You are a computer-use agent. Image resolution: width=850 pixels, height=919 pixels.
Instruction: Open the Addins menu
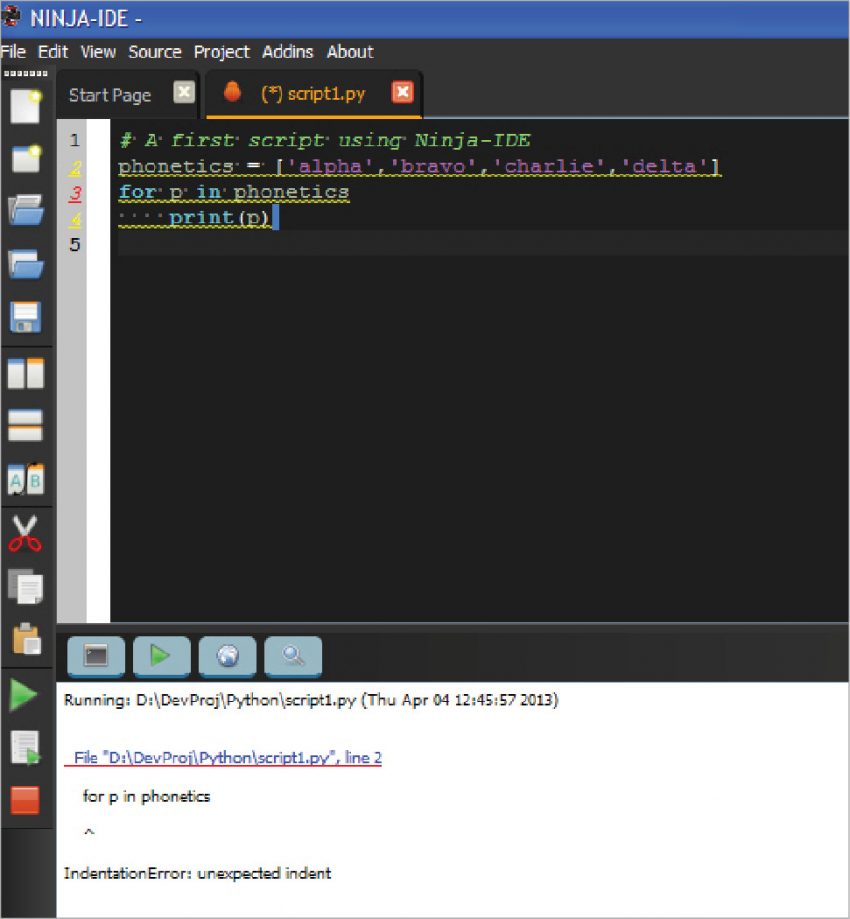288,52
